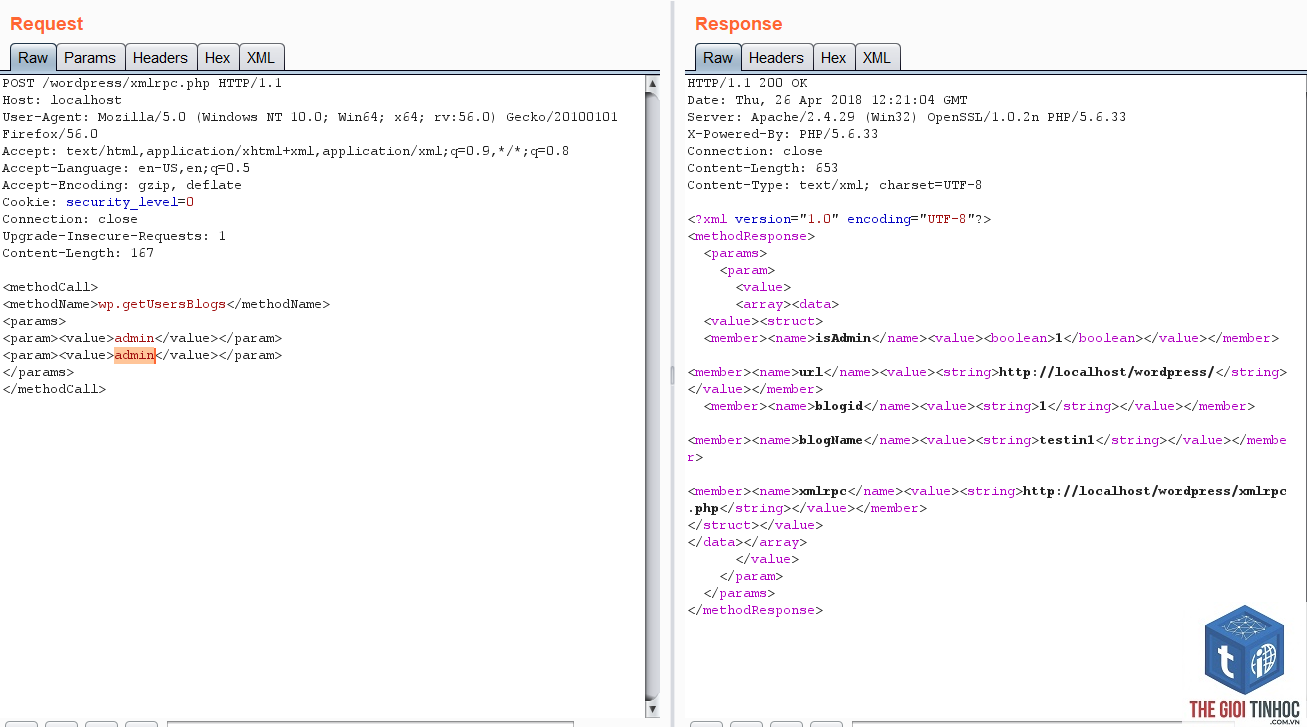Click the Accept-Encoding: gzip, deflate line
Viewport: 1307px width, 727px height.
[122, 185]
